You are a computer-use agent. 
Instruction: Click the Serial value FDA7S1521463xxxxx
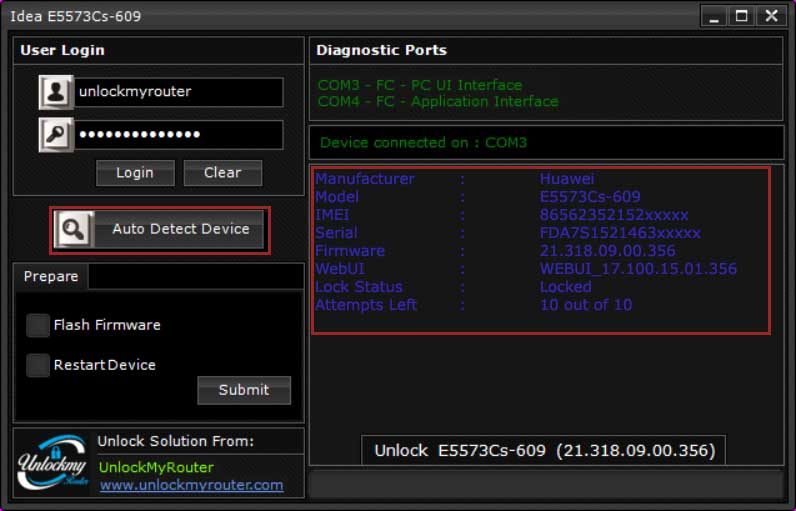coord(620,233)
